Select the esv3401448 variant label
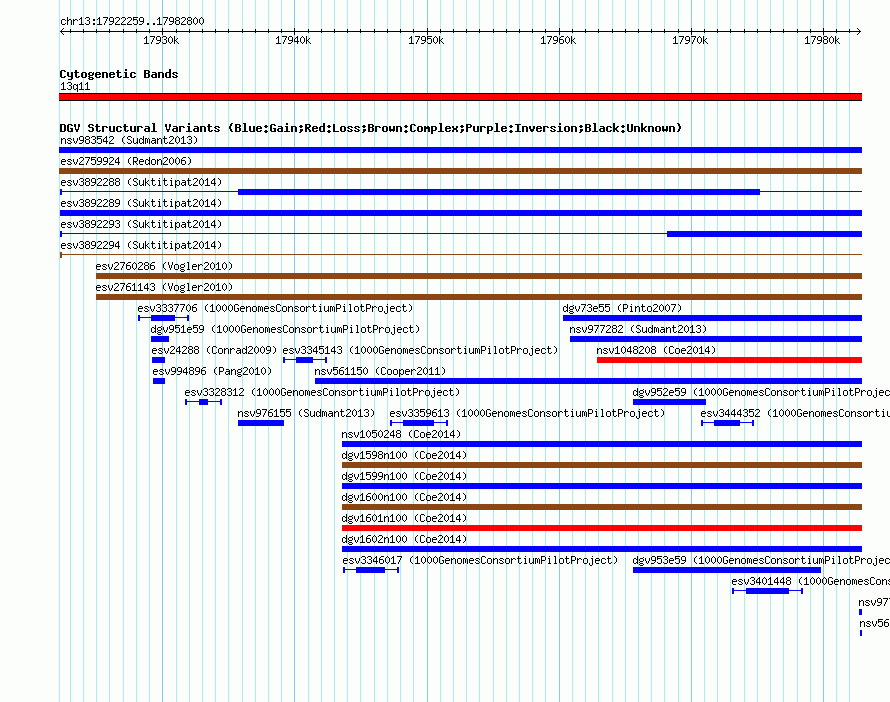The height and width of the screenshot is (702, 890). 811,581
